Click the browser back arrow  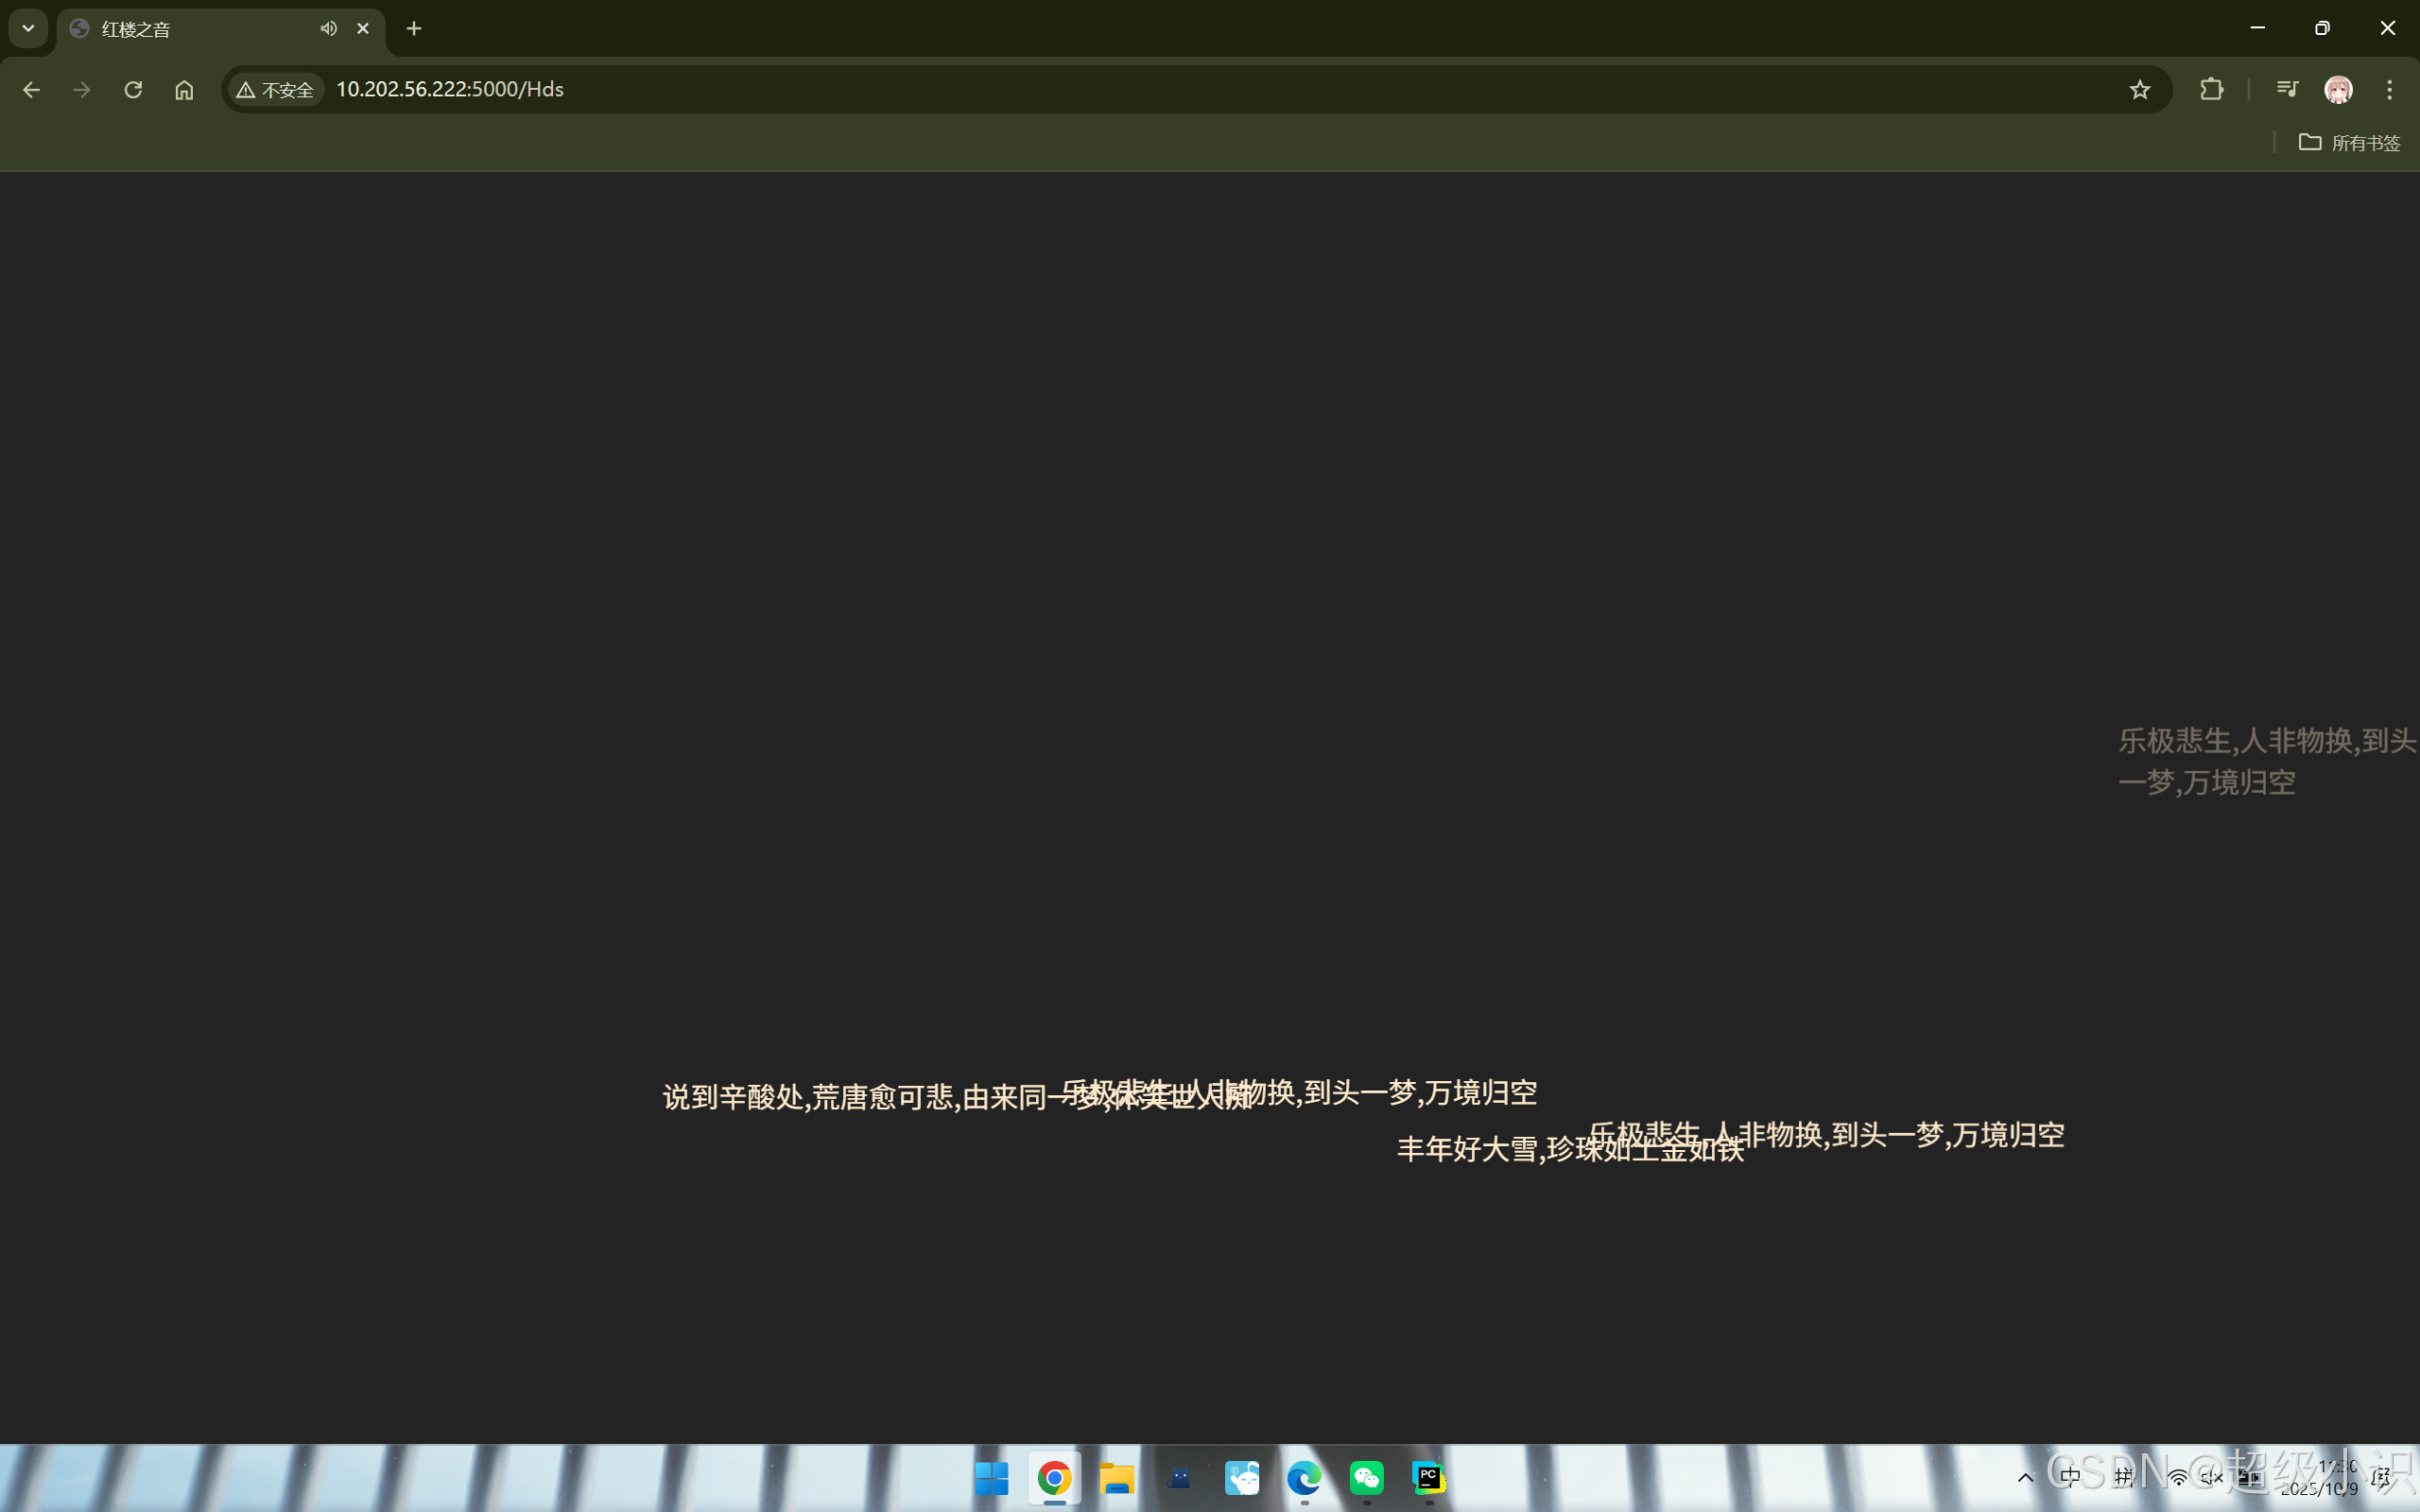31,90
